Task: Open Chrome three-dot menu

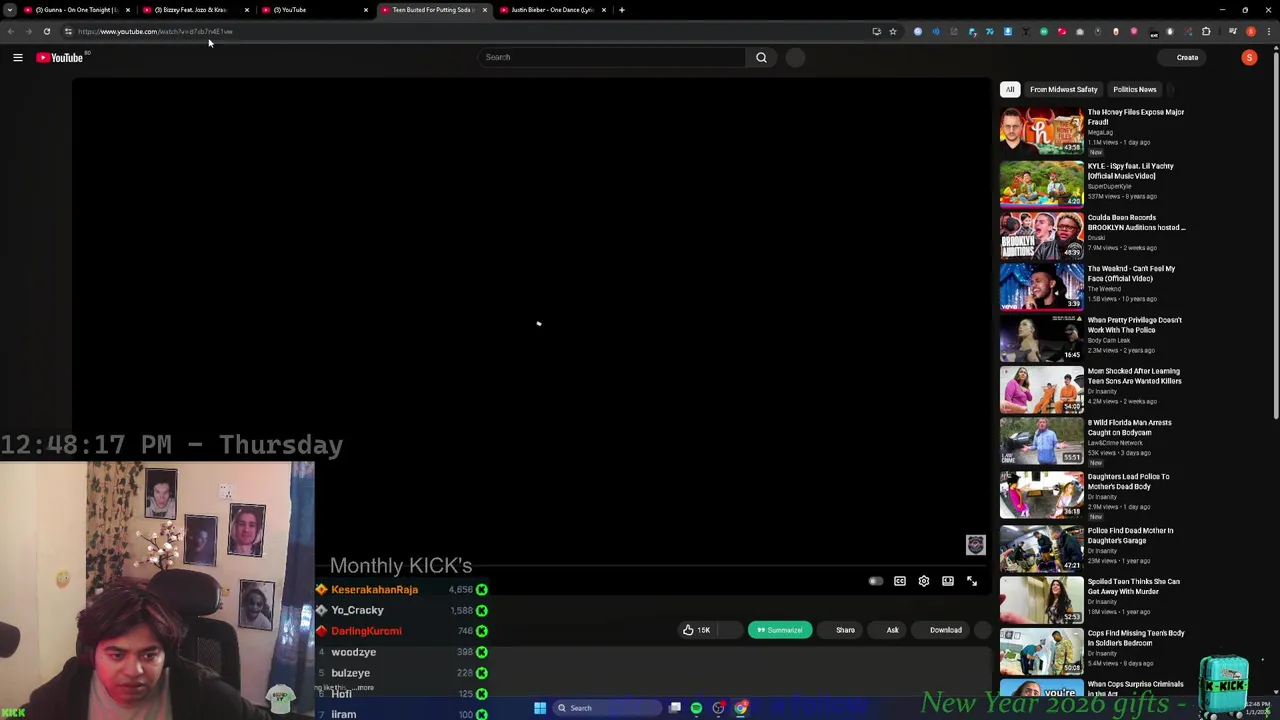Action: point(1268,31)
